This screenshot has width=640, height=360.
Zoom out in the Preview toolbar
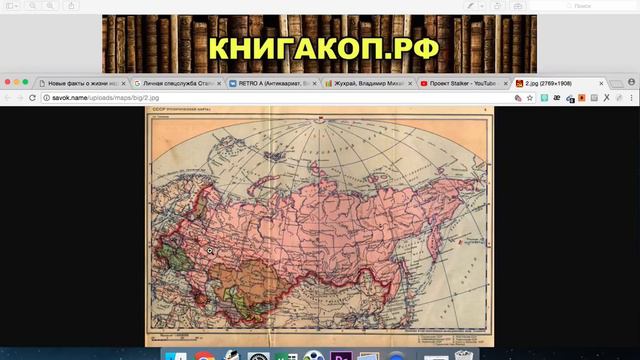[x=33, y=6]
